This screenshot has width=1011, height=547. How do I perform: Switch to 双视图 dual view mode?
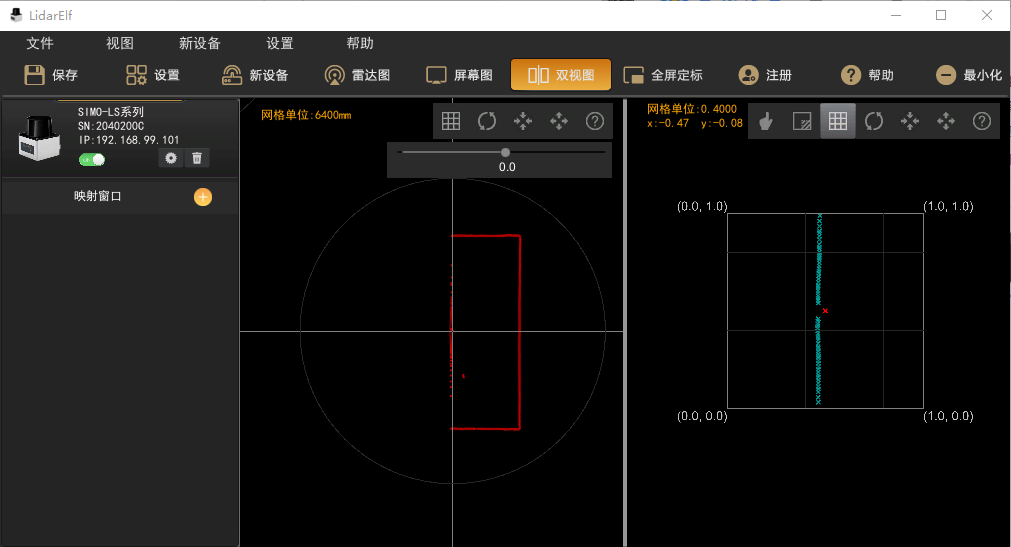[x=560, y=75]
